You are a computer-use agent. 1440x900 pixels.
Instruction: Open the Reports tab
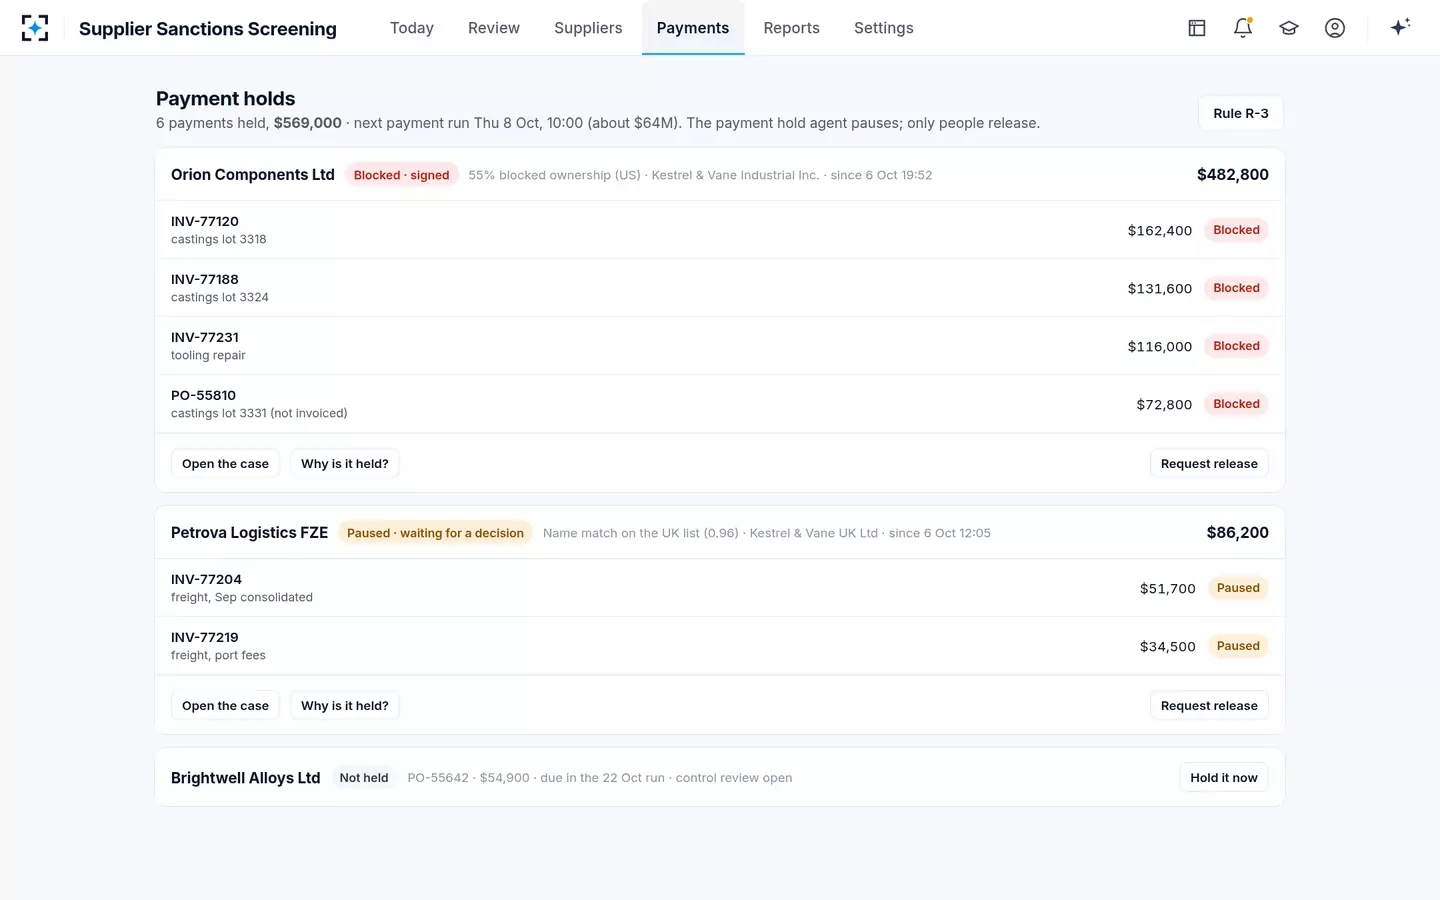[791, 28]
